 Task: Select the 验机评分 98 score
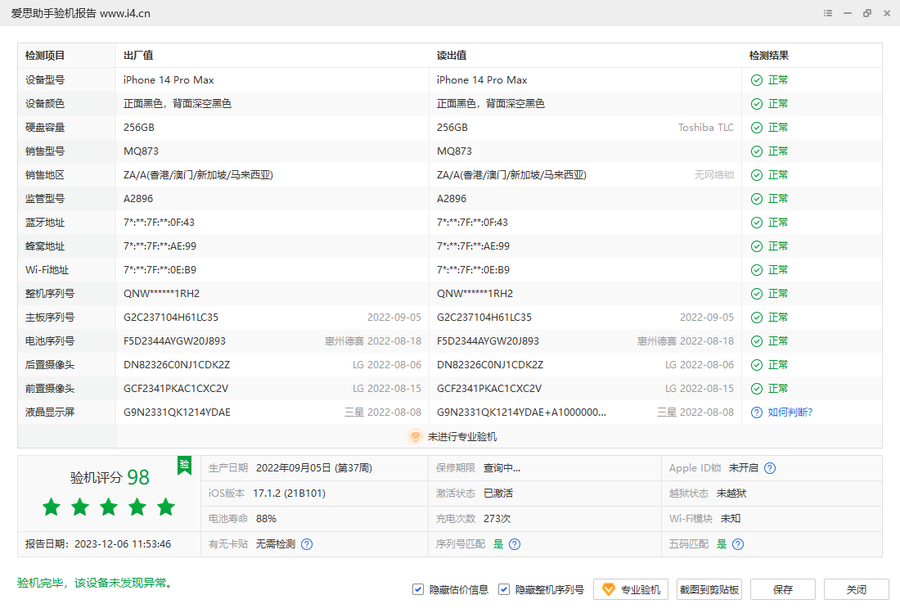(110, 478)
